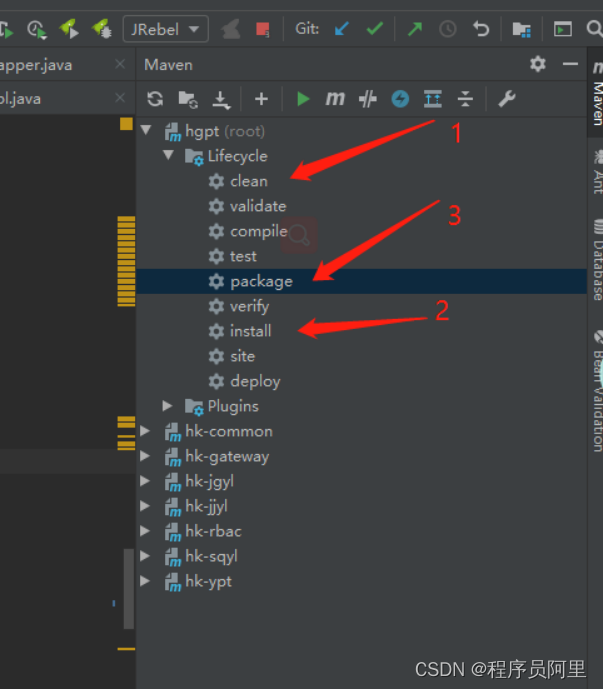
Task: Open JRebel run configuration dropdown
Action: tap(166, 29)
